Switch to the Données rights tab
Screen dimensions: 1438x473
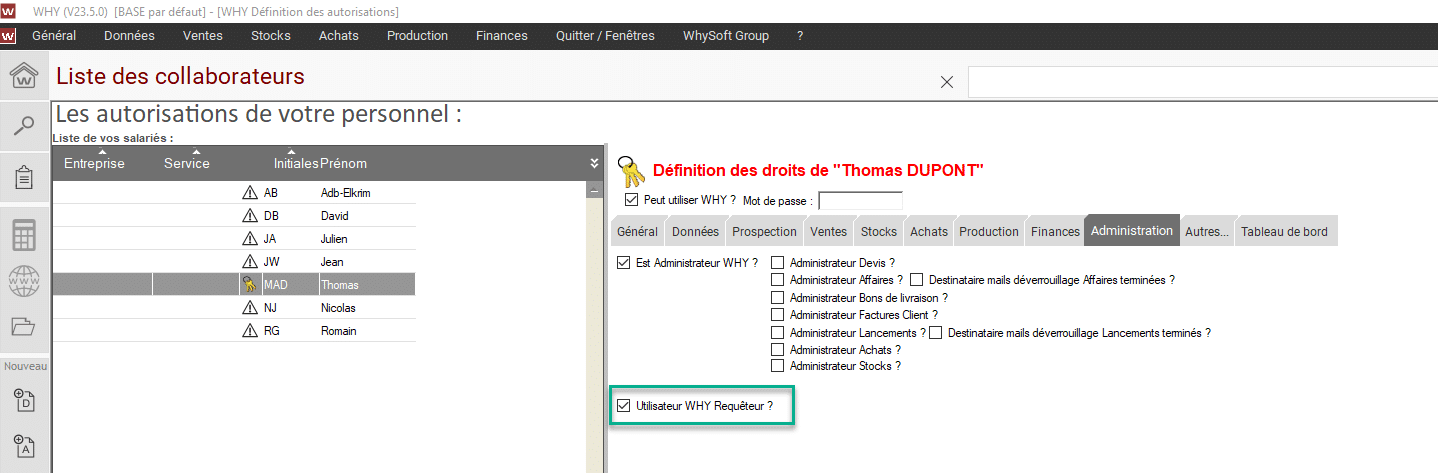695,231
